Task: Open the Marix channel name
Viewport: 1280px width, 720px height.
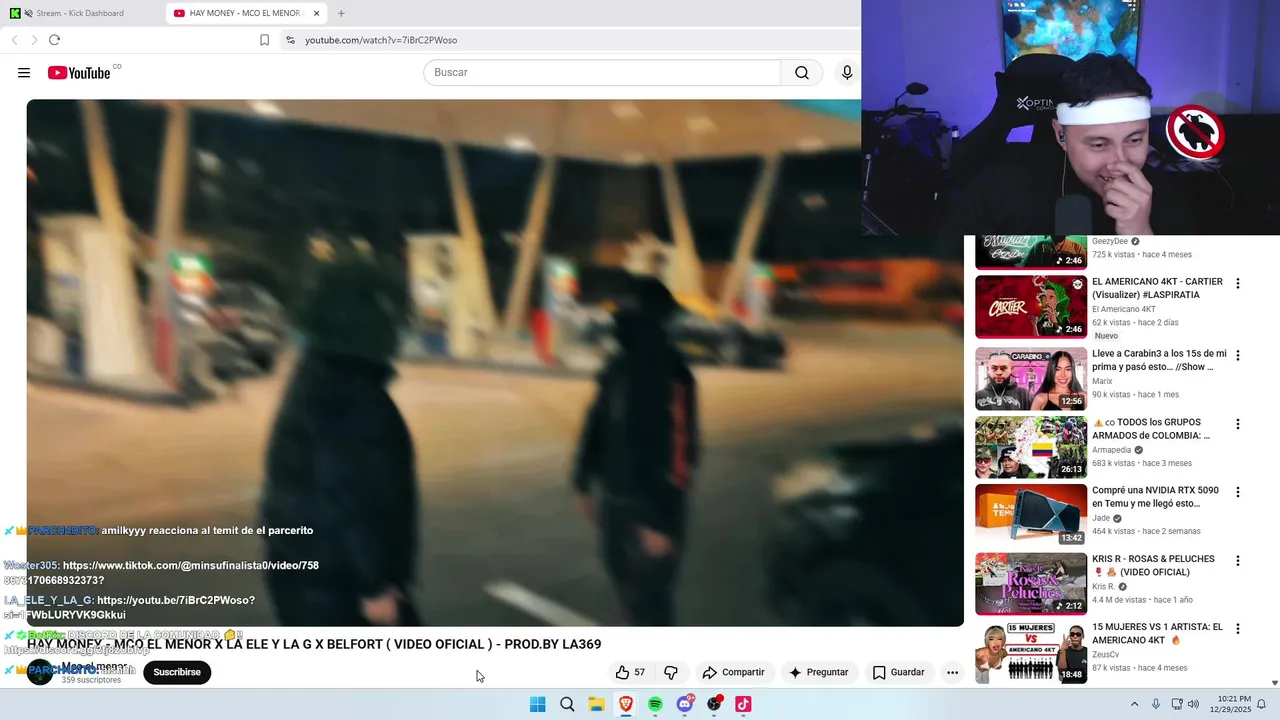Action: pos(1102,381)
